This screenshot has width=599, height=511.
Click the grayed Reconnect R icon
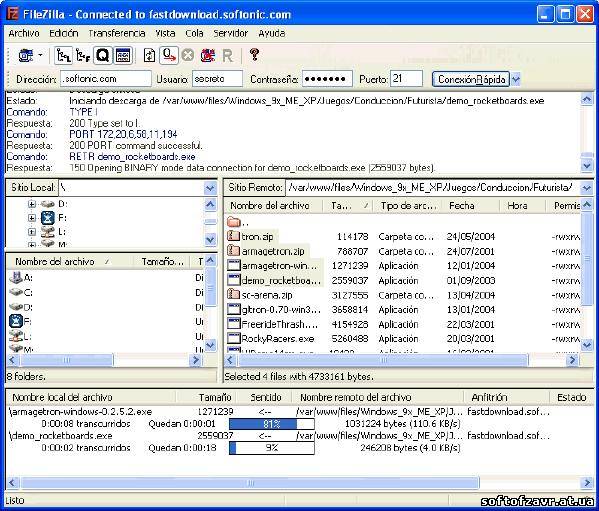click(227, 56)
